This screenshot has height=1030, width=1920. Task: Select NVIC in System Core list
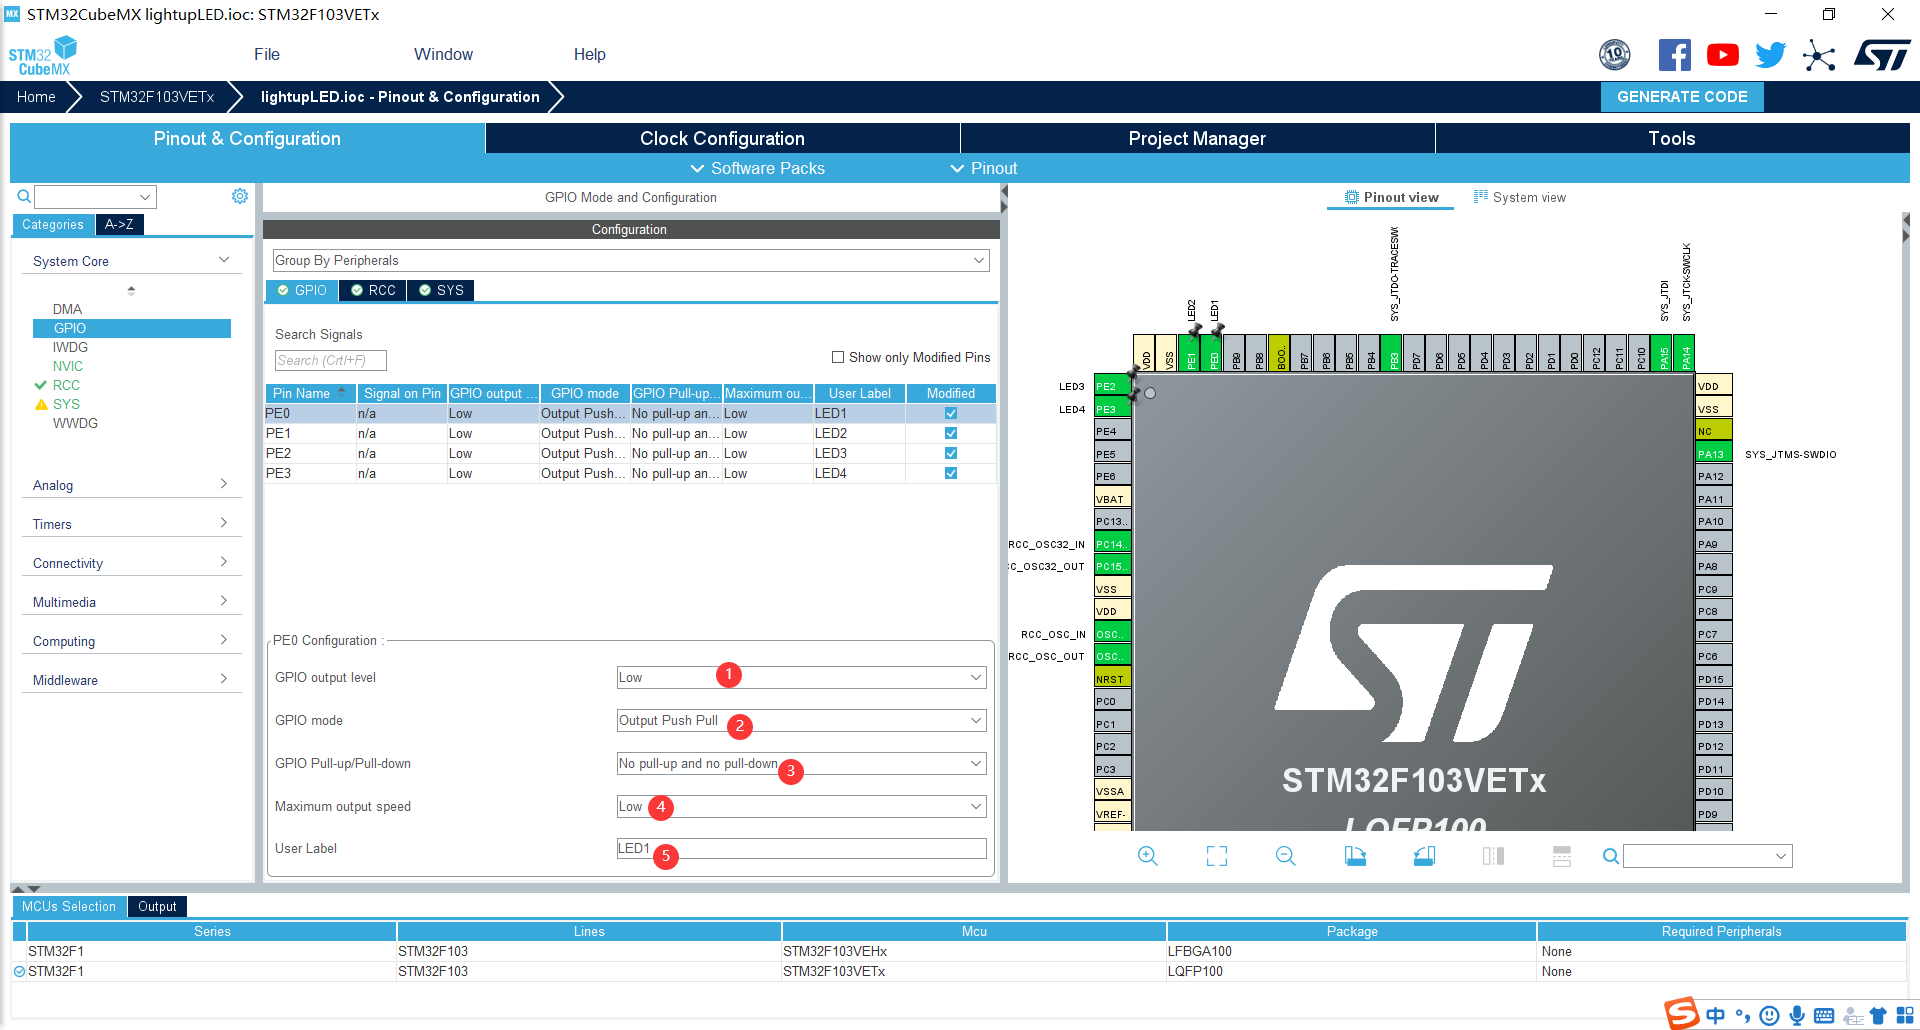(x=68, y=366)
